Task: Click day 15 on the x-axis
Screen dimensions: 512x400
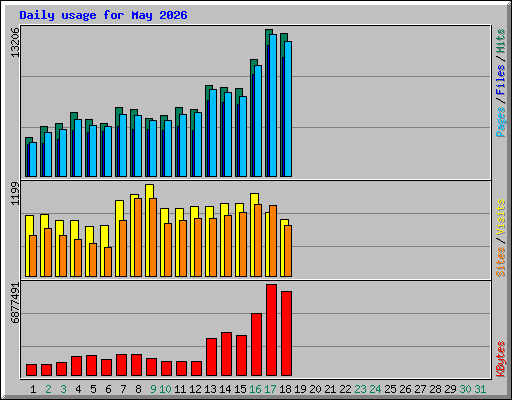Action: (240, 389)
